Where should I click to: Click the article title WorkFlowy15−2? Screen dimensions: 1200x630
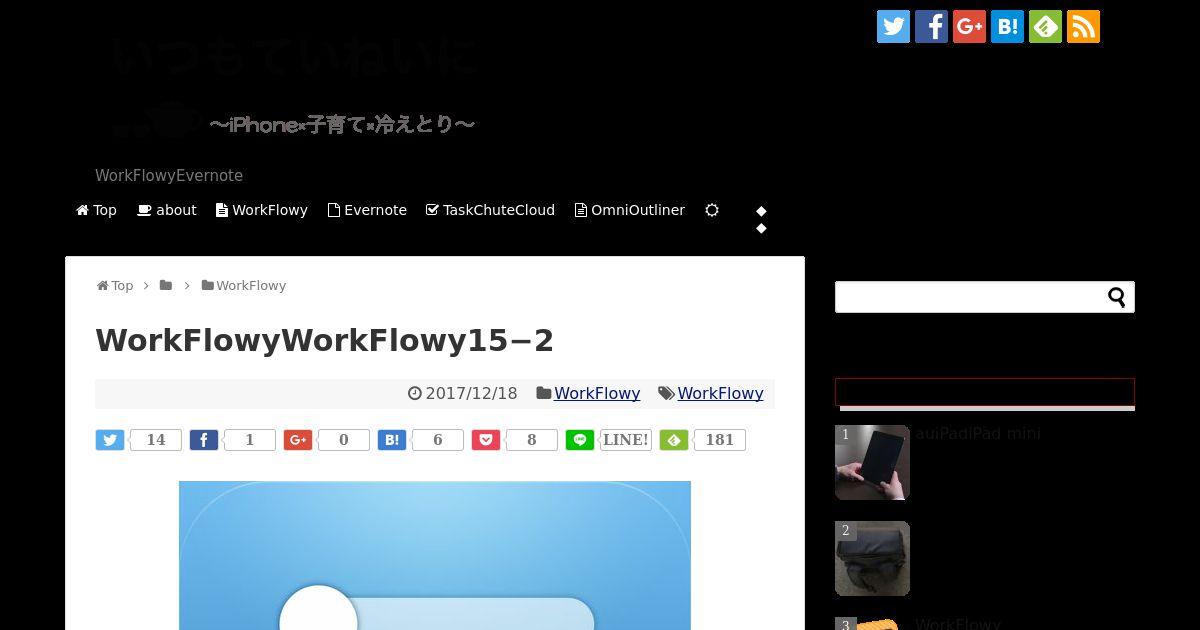(324, 340)
